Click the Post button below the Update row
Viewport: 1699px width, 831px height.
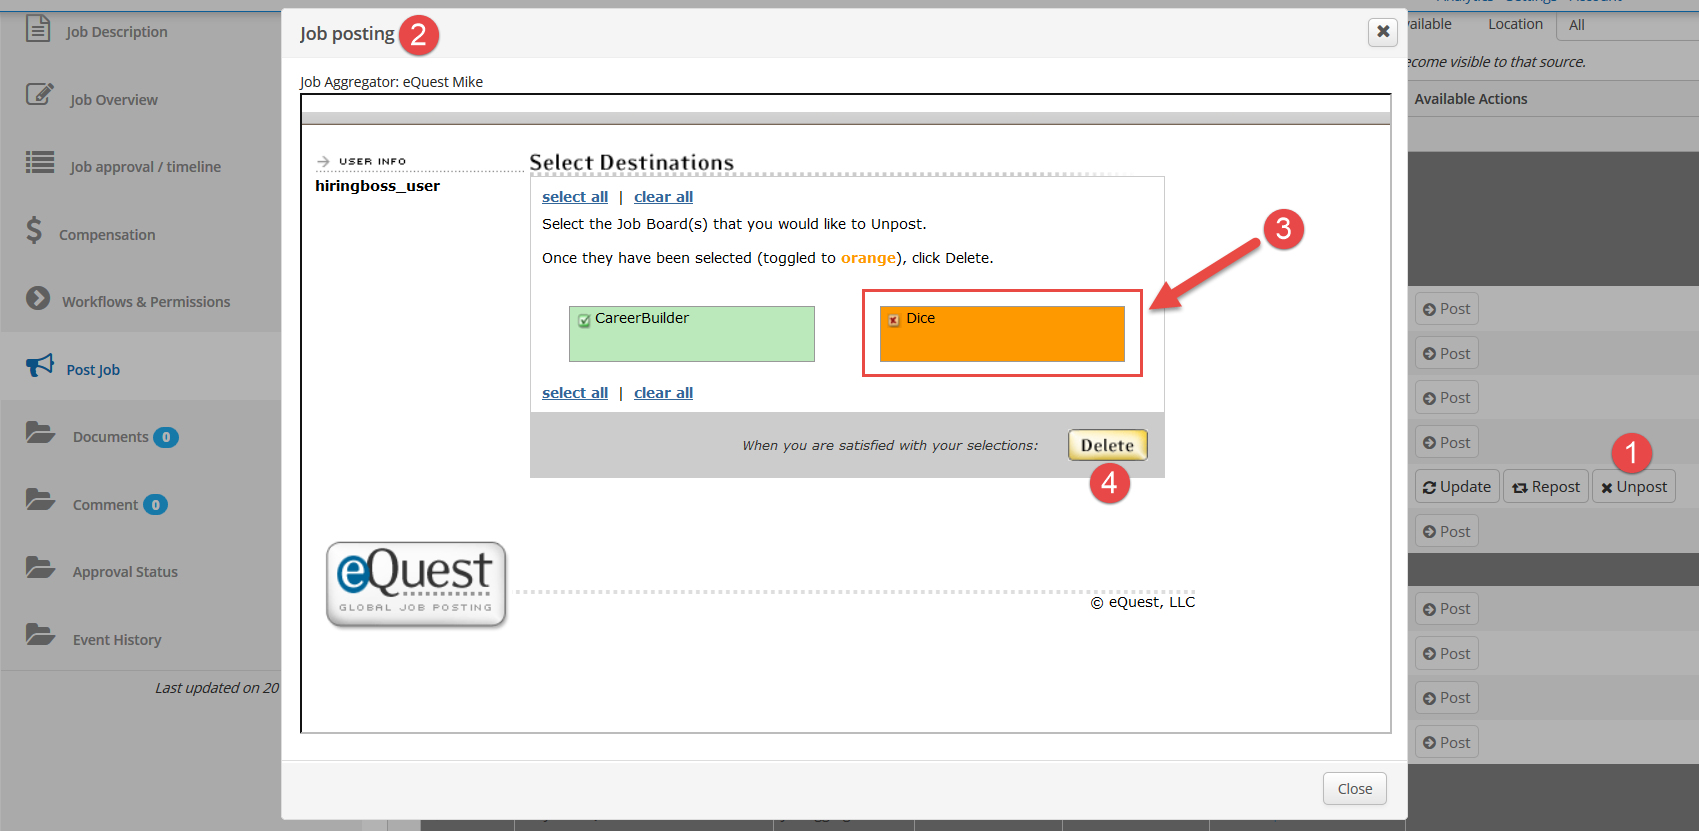coord(1447,532)
